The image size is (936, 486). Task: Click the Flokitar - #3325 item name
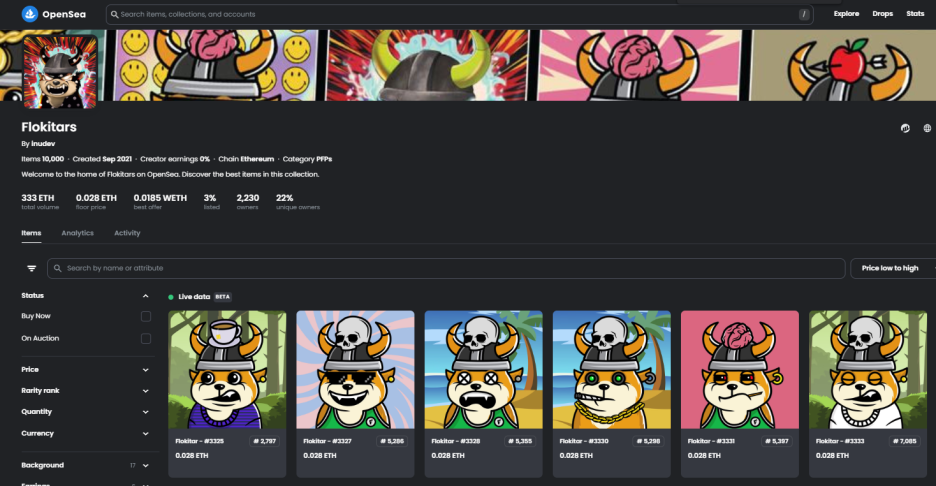tap(199, 441)
